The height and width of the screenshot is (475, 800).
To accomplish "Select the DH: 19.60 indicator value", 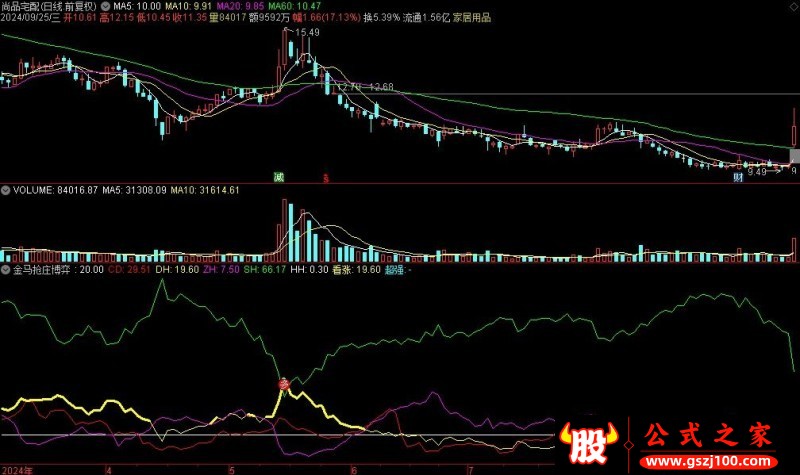I will pyautogui.click(x=177, y=269).
